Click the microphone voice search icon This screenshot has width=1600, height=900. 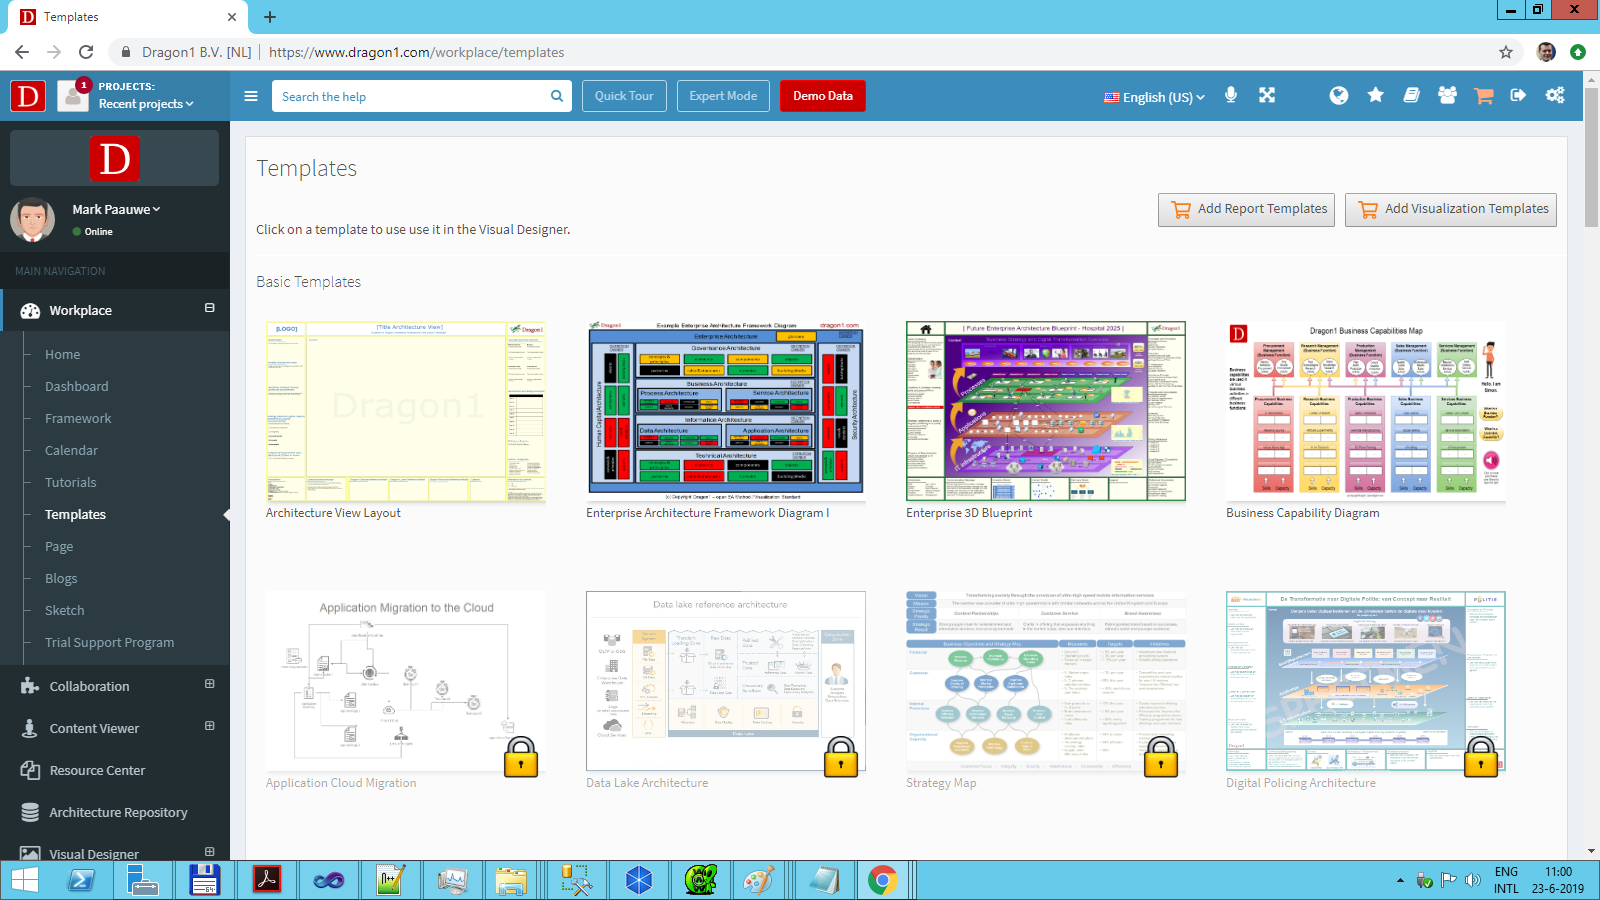1231,95
